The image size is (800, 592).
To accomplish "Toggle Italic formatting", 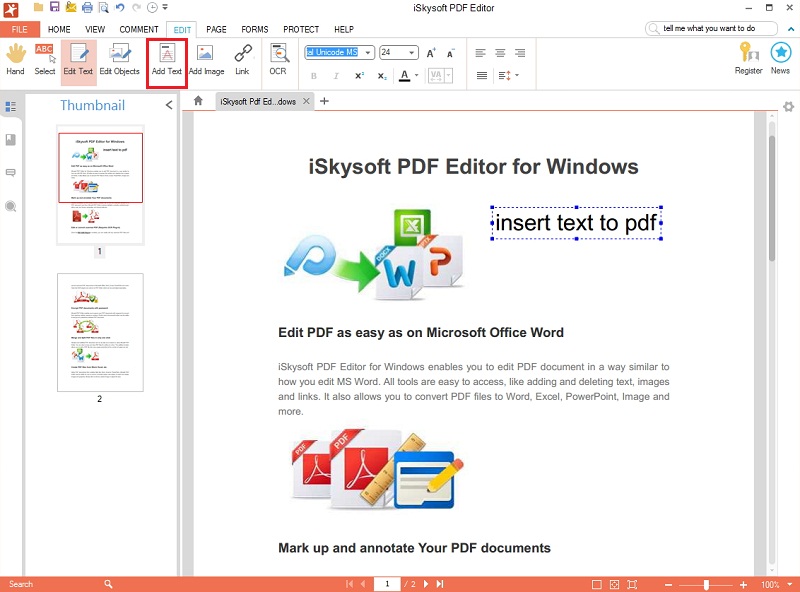I will (x=336, y=76).
